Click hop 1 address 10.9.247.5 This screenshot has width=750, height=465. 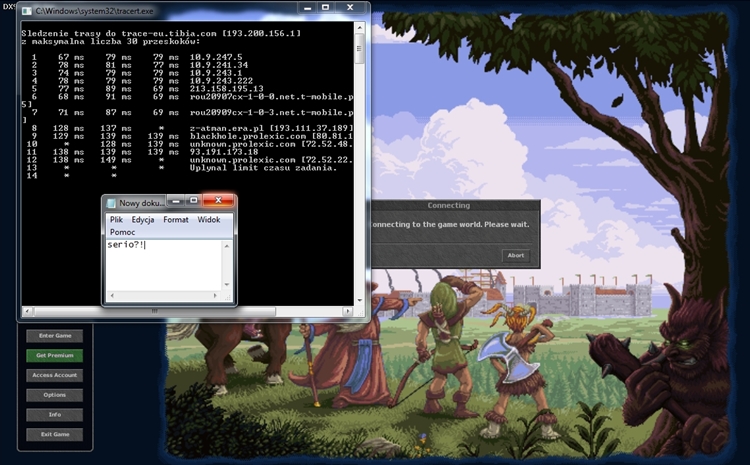[216, 57]
